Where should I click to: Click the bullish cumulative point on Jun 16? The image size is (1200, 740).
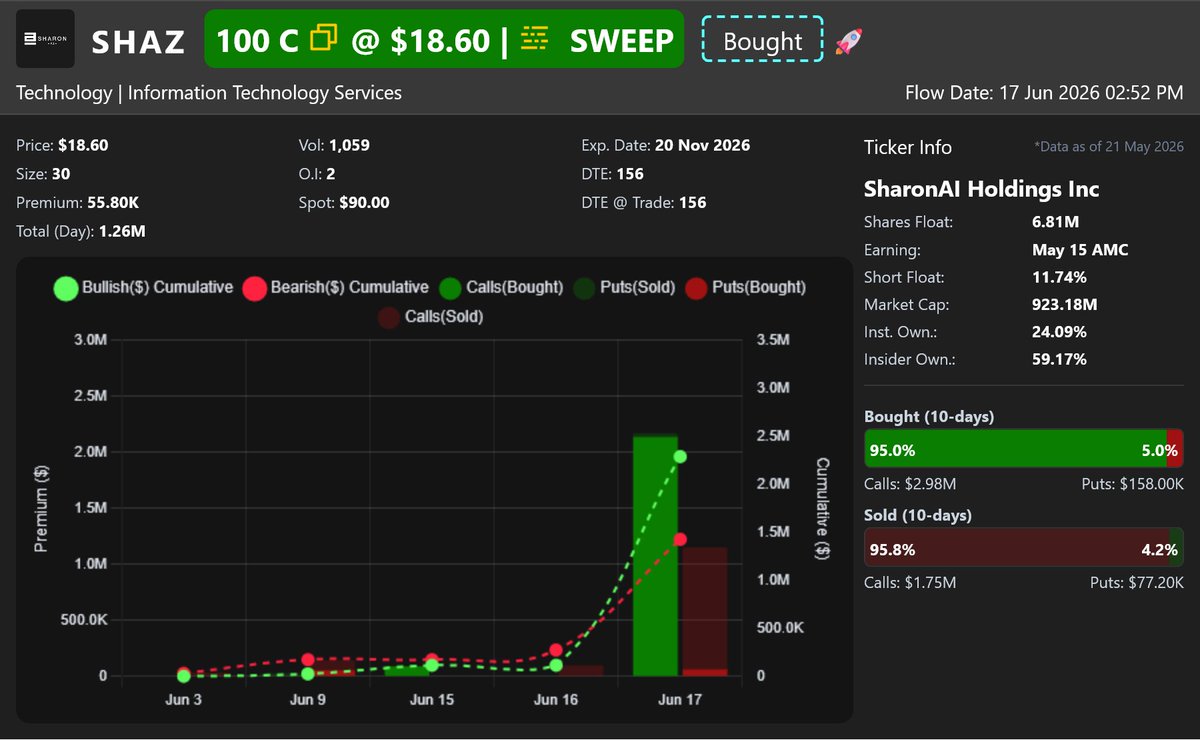[x=556, y=665]
